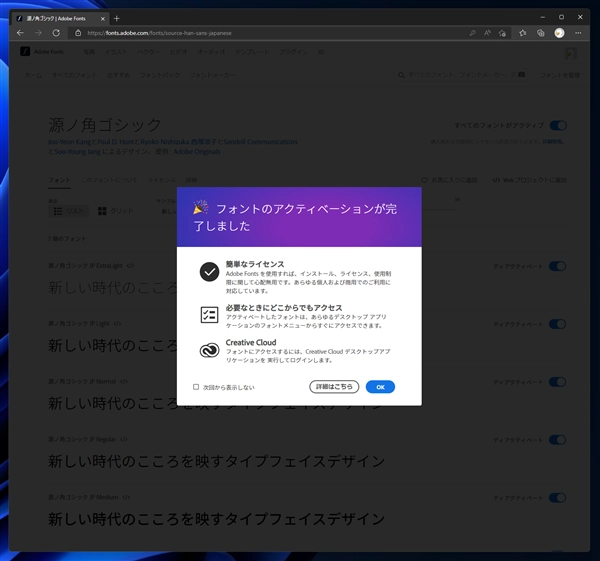The image size is (600, 561).
Task: Open すべてのフォント navigation item
Action: tap(75, 75)
